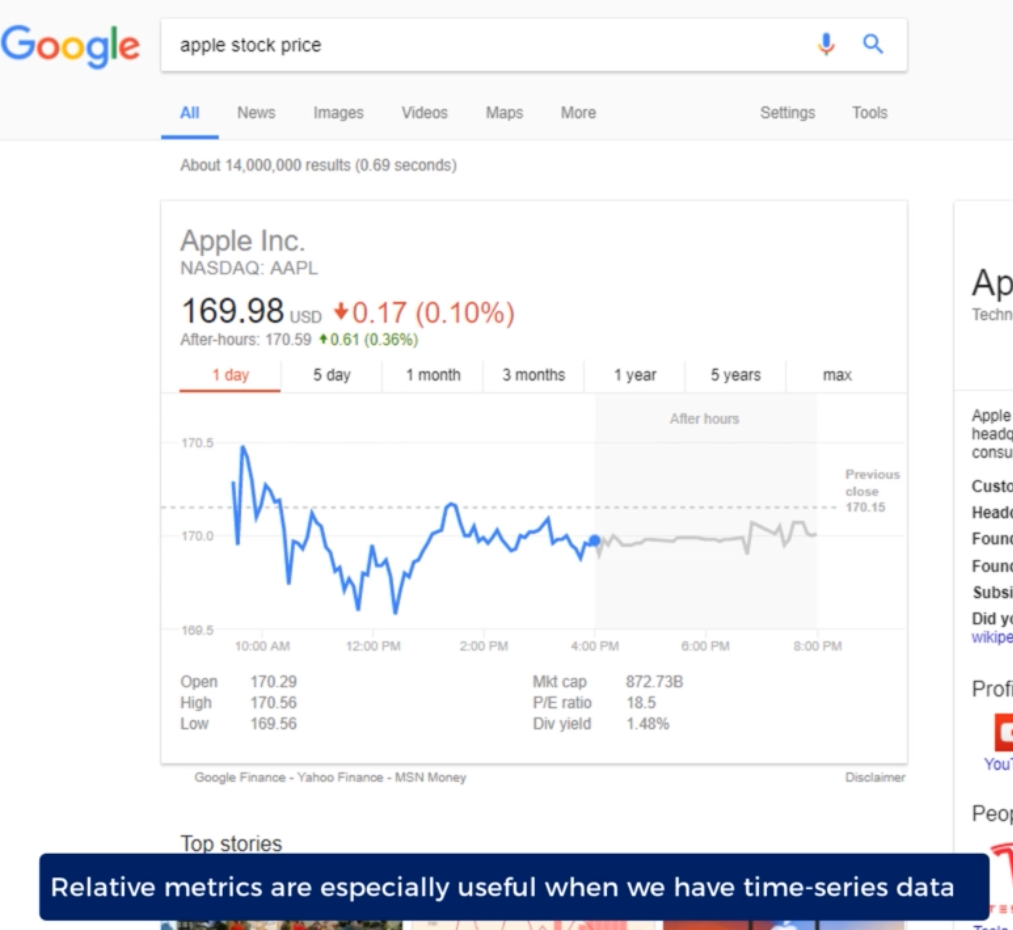Select the 1 day chart range tab

coord(230,375)
